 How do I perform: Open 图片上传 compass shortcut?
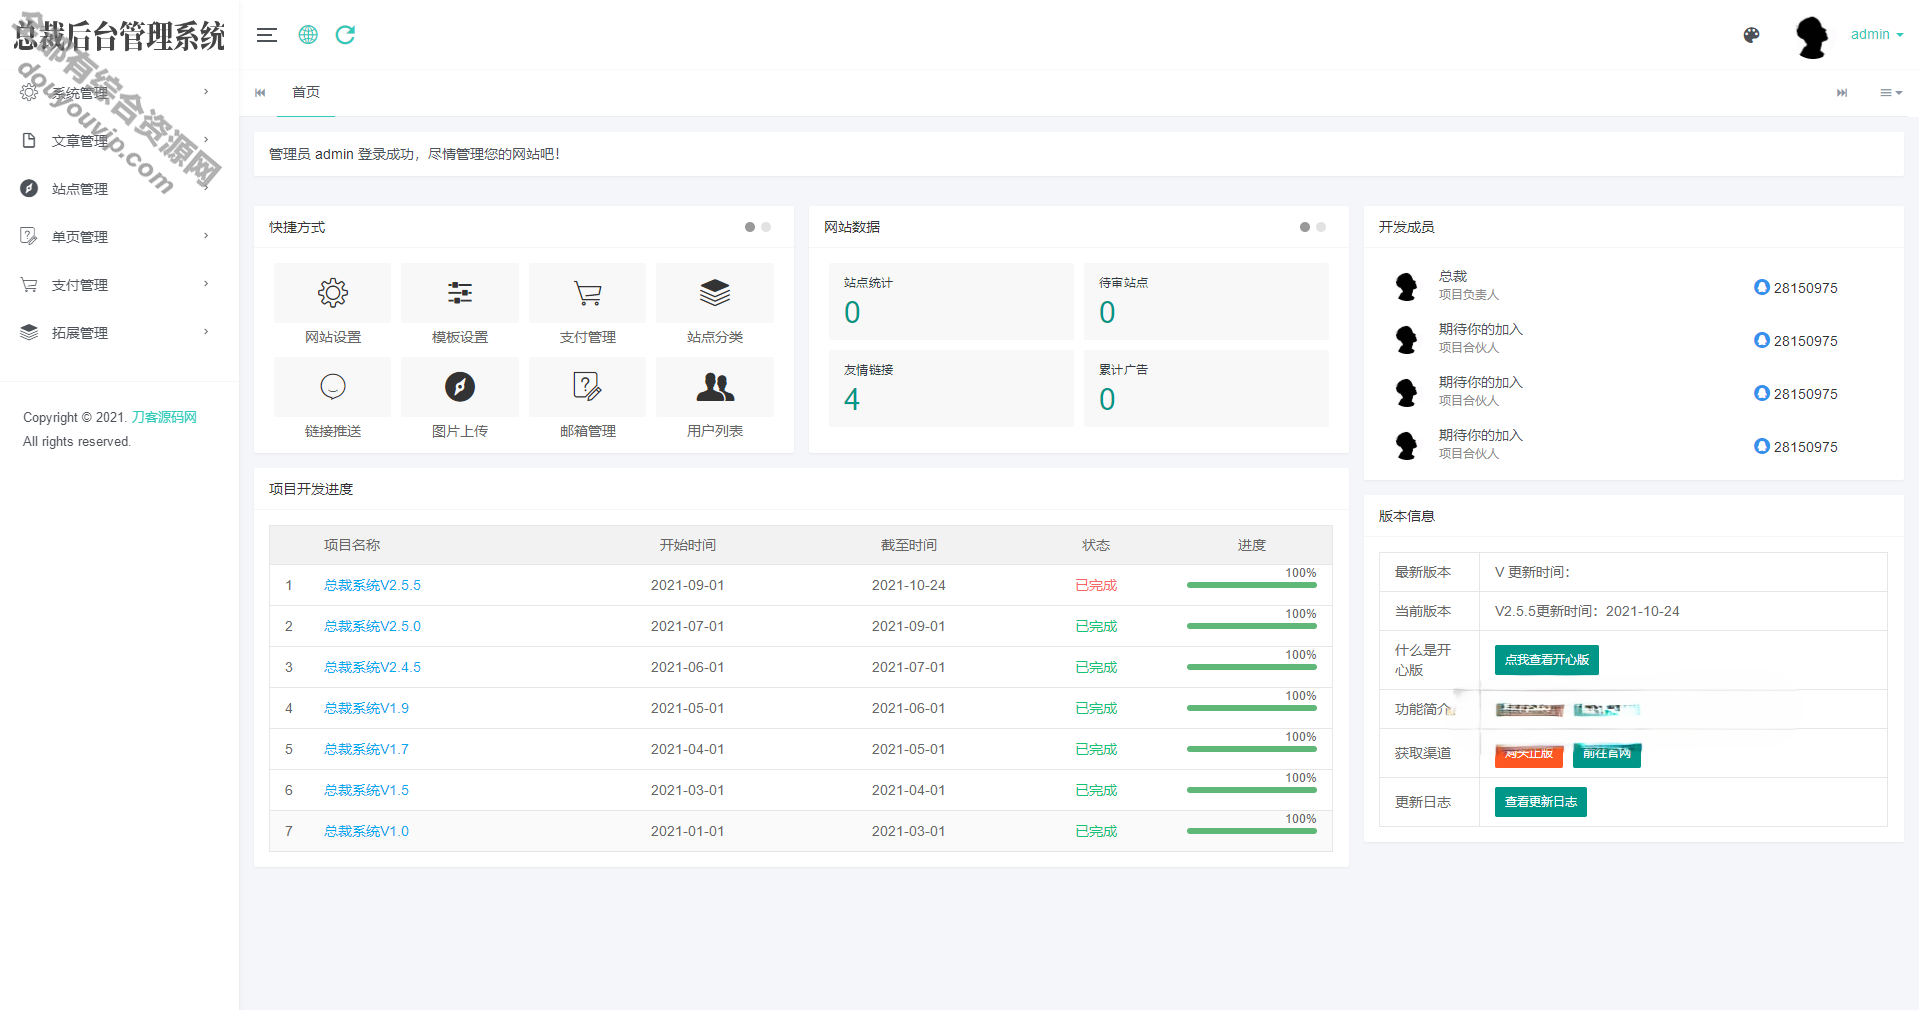[460, 387]
